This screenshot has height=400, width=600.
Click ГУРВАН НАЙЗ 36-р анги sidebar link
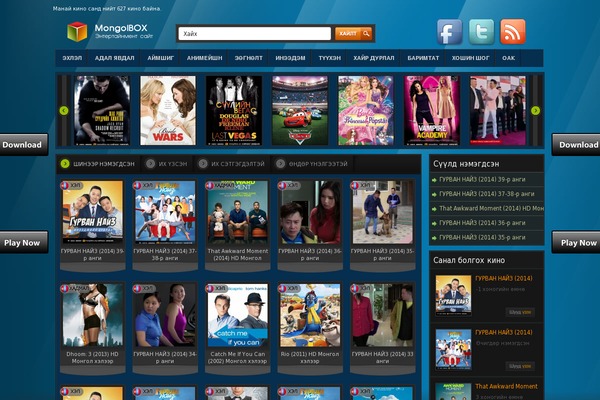pos(482,223)
